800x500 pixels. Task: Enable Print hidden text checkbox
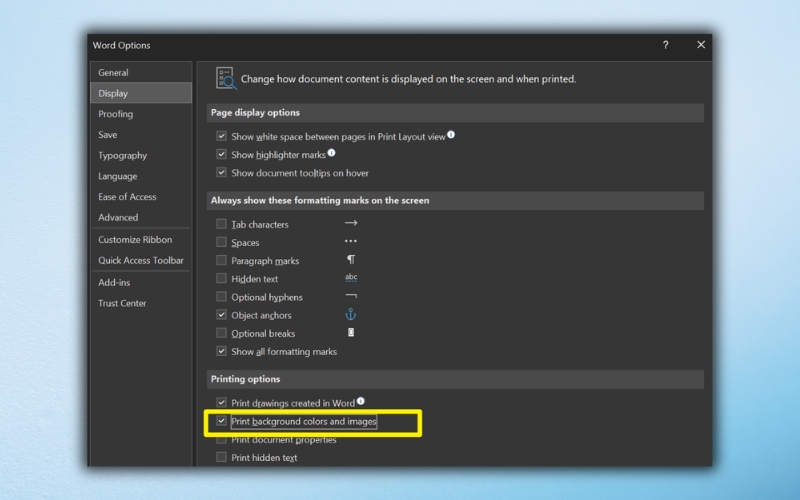pyautogui.click(x=221, y=457)
